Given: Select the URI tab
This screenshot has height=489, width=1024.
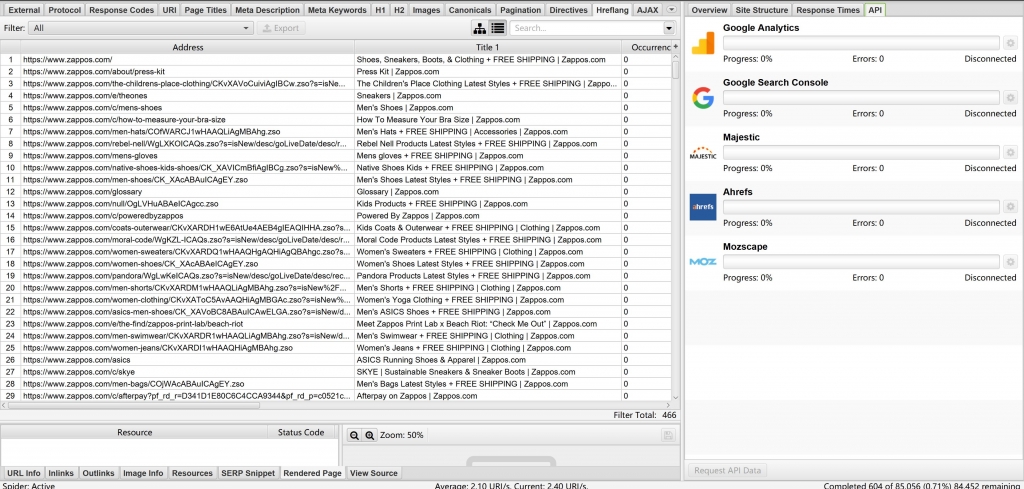Looking at the screenshot, I should tap(169, 10).
